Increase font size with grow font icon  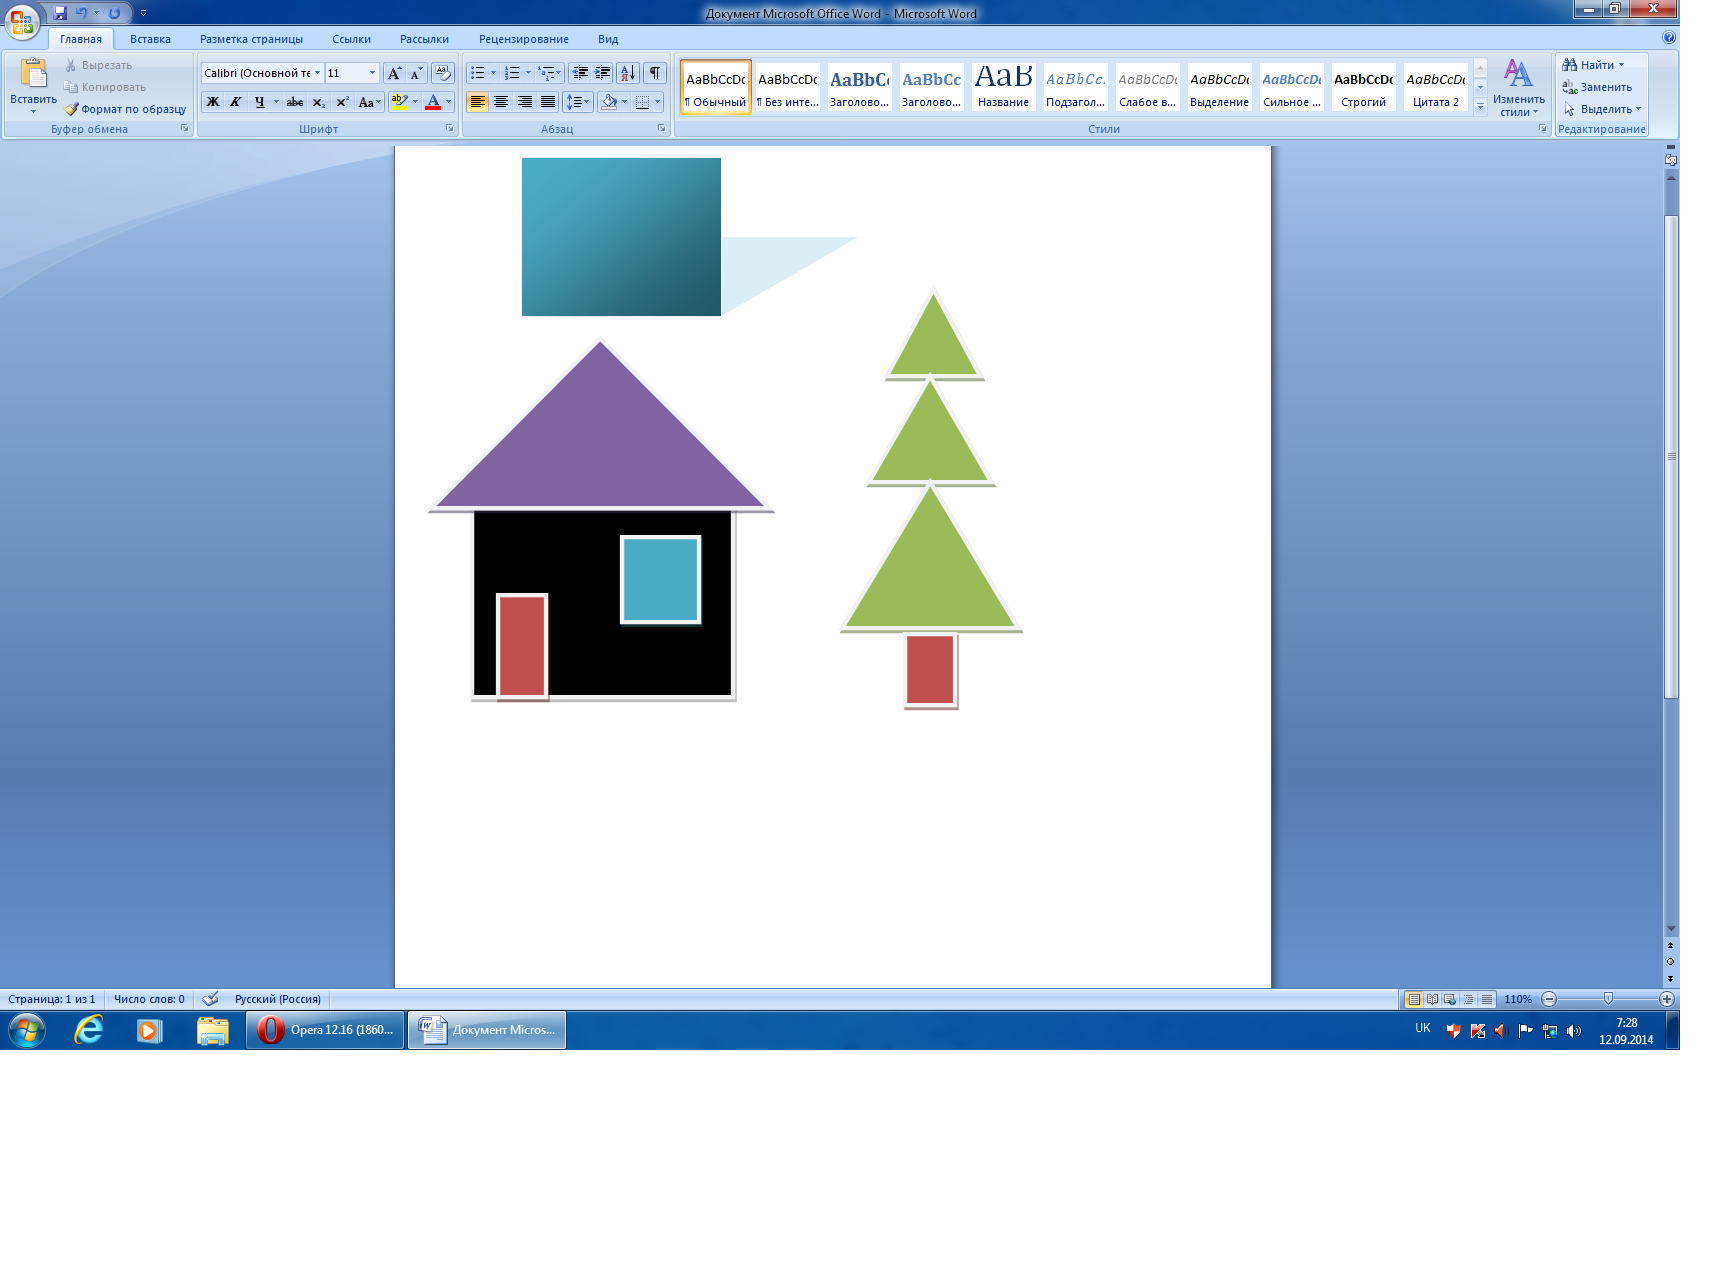coord(394,73)
